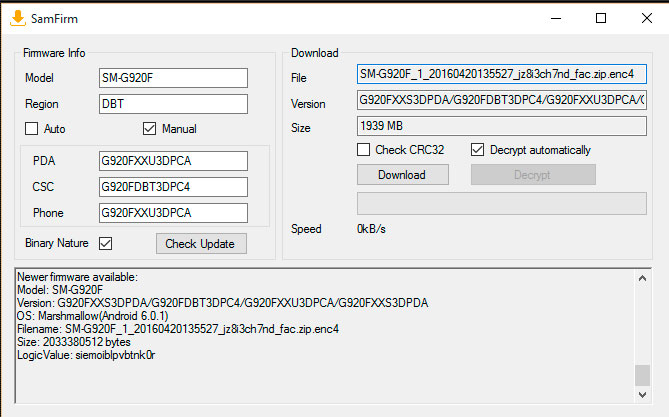Close the SamFirm window
Image resolution: width=669 pixels, height=417 pixels.
pos(645,18)
